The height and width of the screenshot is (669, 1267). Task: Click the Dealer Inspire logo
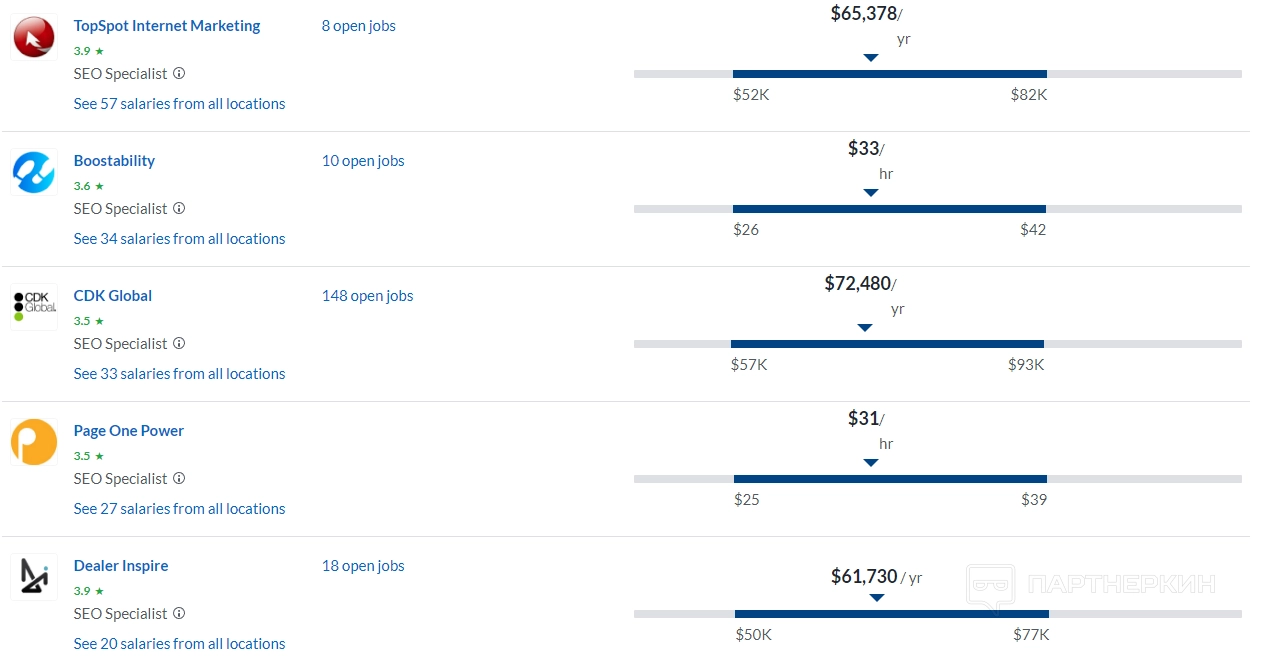click(34, 577)
